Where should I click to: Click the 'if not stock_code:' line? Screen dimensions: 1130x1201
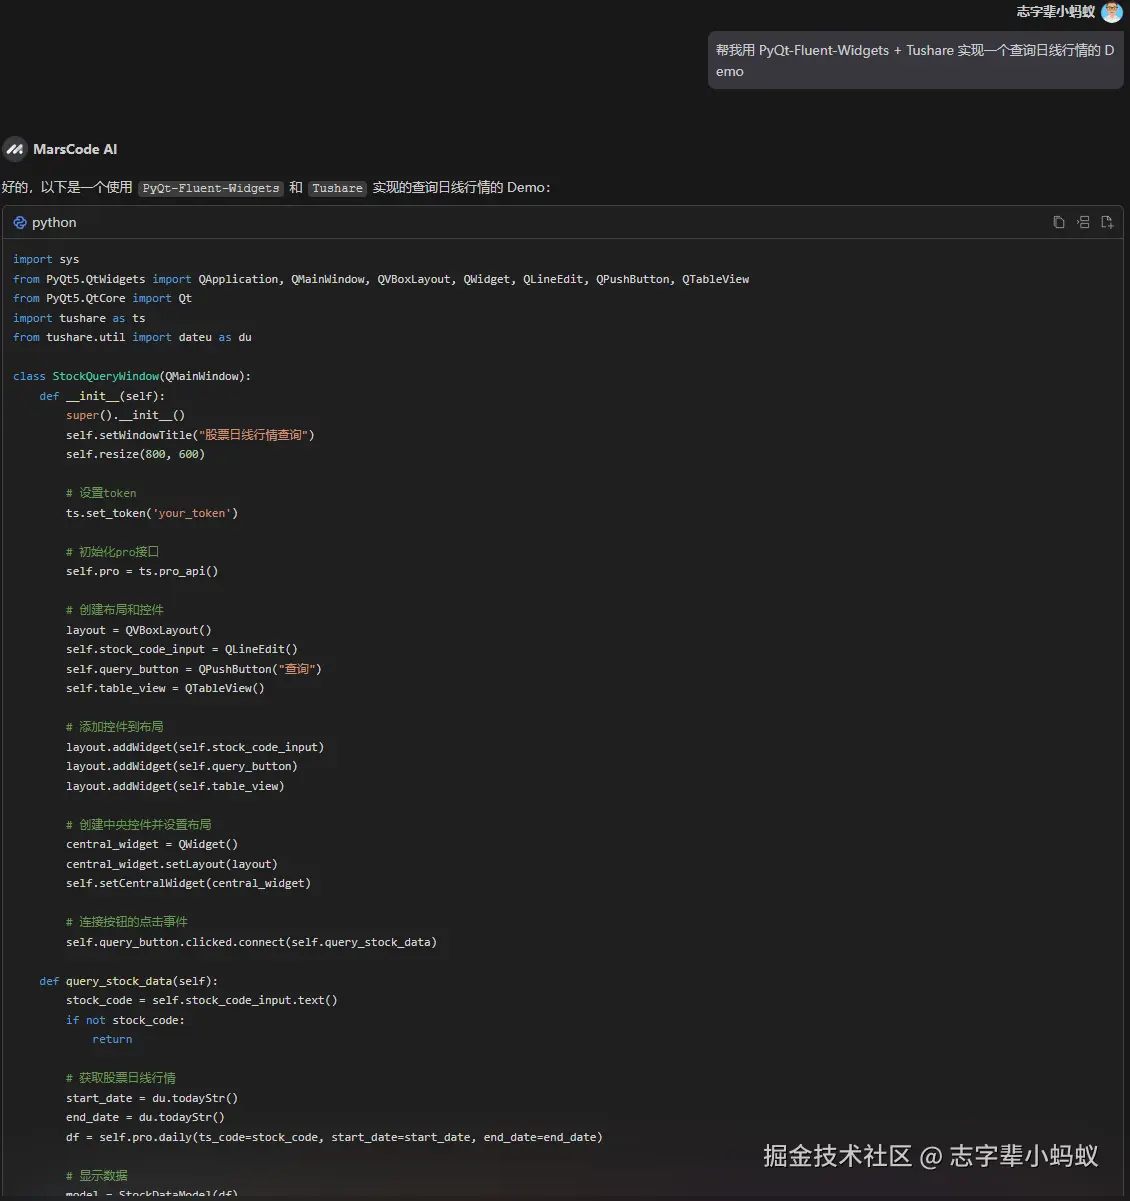[125, 1020]
